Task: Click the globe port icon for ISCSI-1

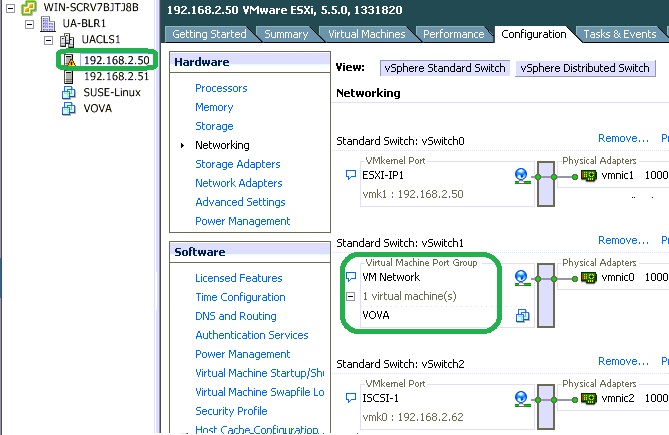Action: pos(521,399)
